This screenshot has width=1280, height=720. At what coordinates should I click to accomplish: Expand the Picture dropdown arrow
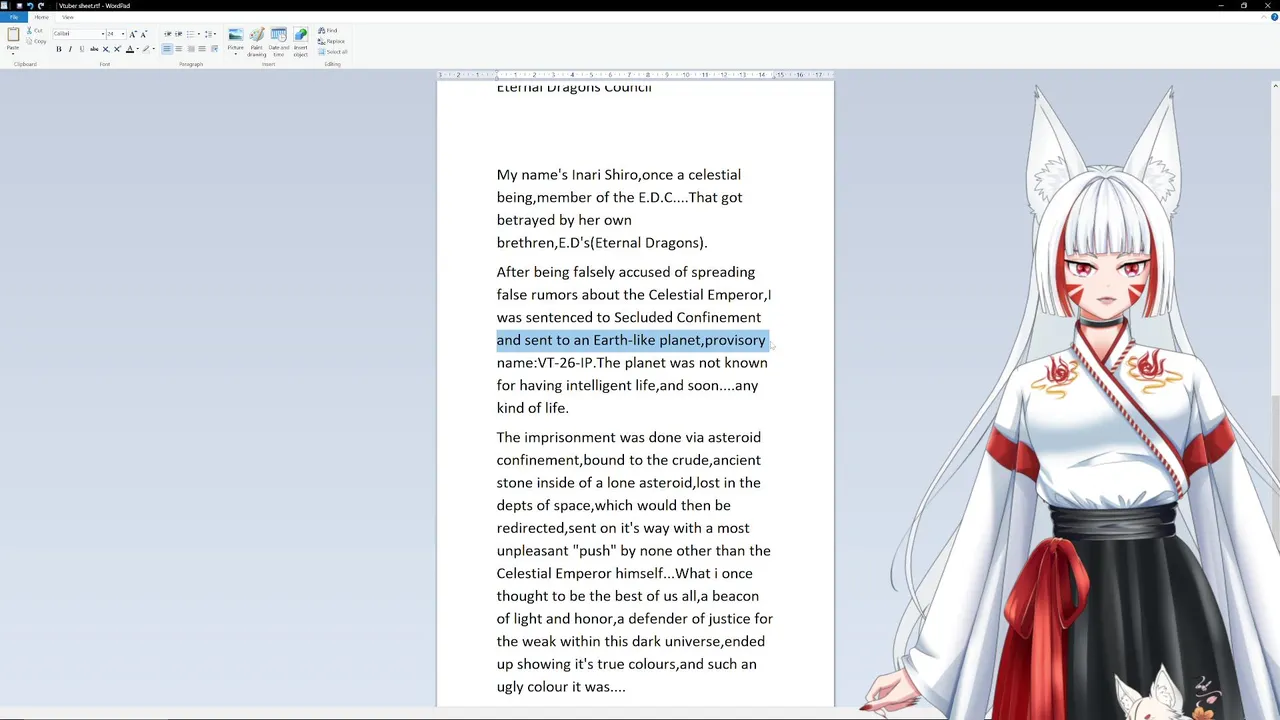235,54
